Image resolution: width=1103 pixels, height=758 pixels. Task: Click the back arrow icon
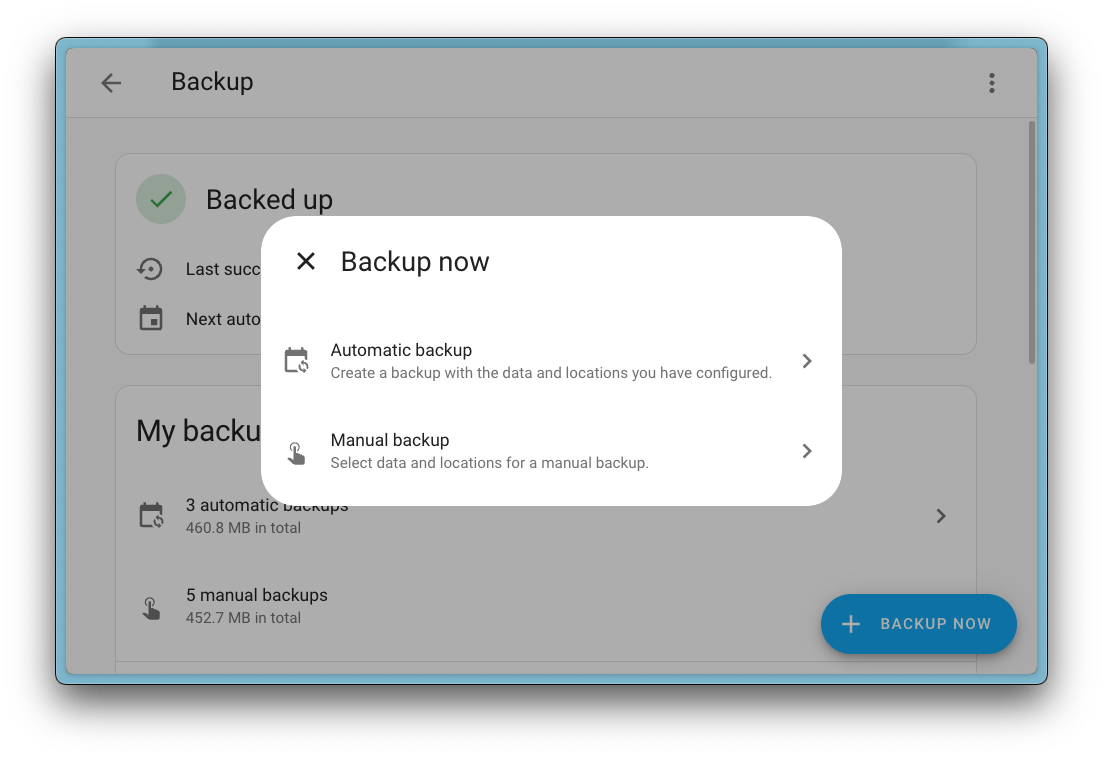click(110, 83)
